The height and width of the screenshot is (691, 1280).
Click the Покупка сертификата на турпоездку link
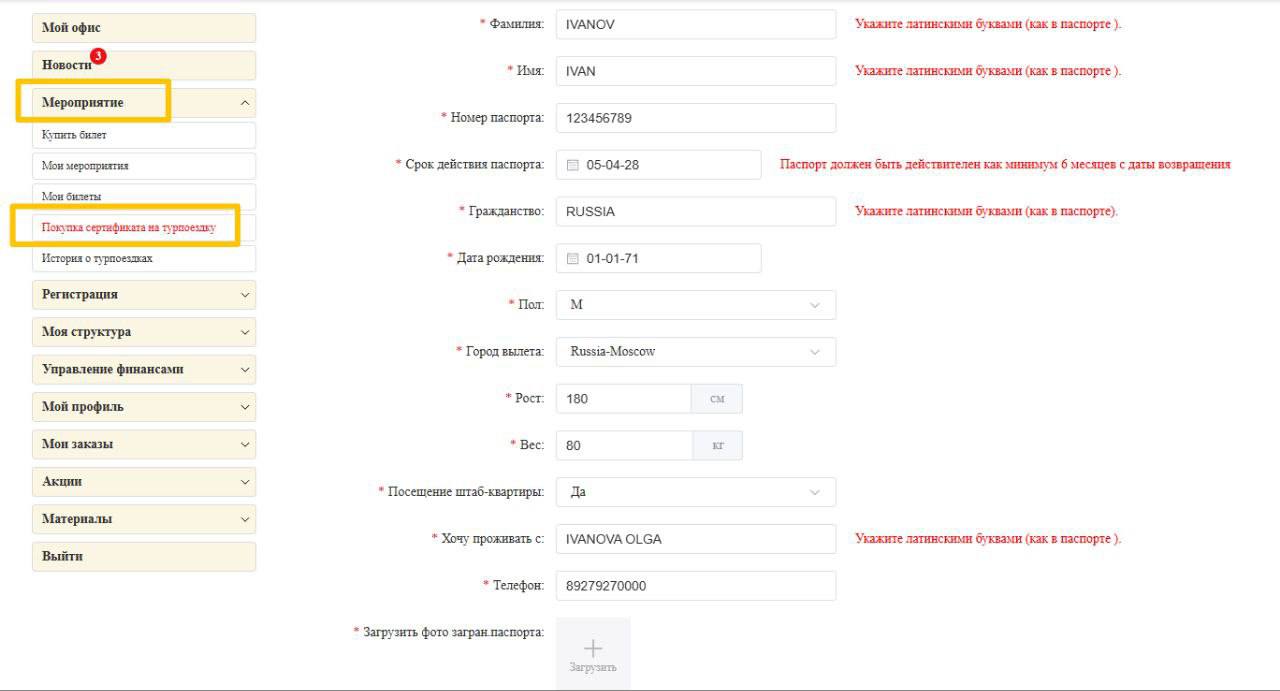click(129, 228)
